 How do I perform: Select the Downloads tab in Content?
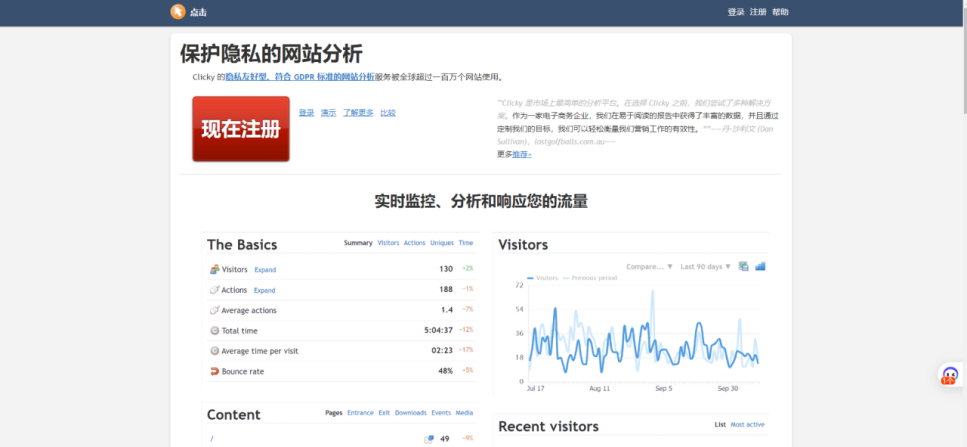[411, 413]
